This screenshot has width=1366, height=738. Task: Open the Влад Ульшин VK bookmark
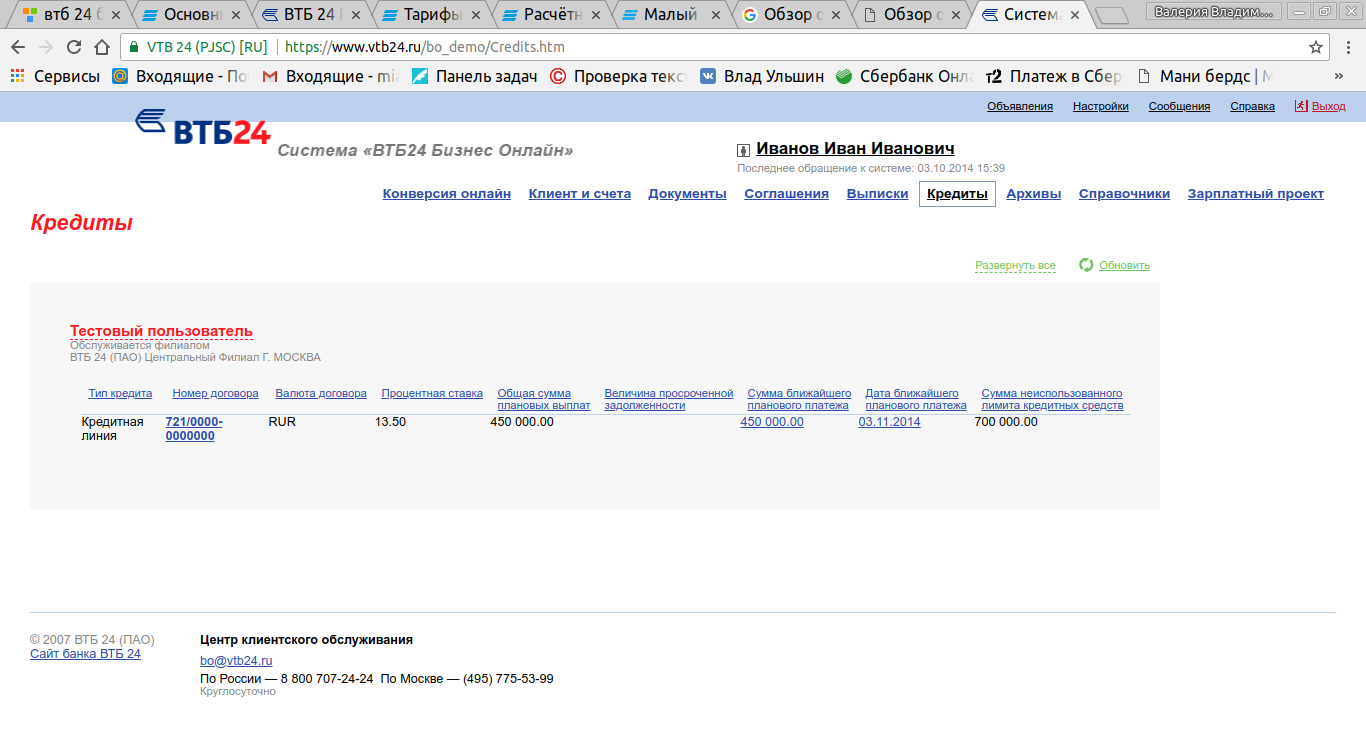761,76
